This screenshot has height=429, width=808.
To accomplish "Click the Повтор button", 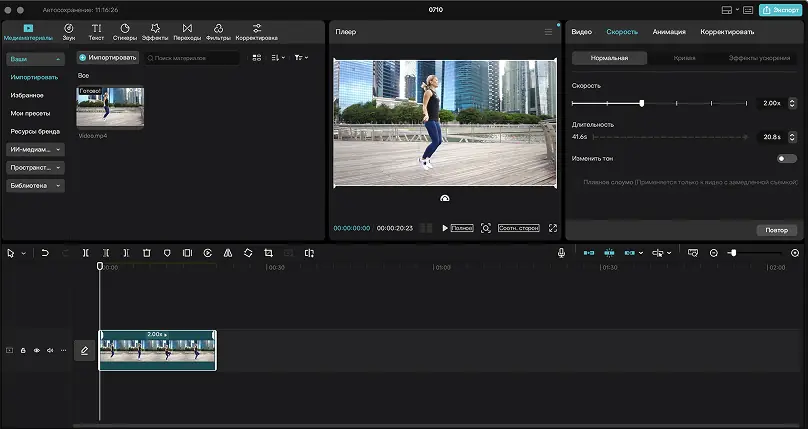I will pyautogui.click(x=777, y=230).
